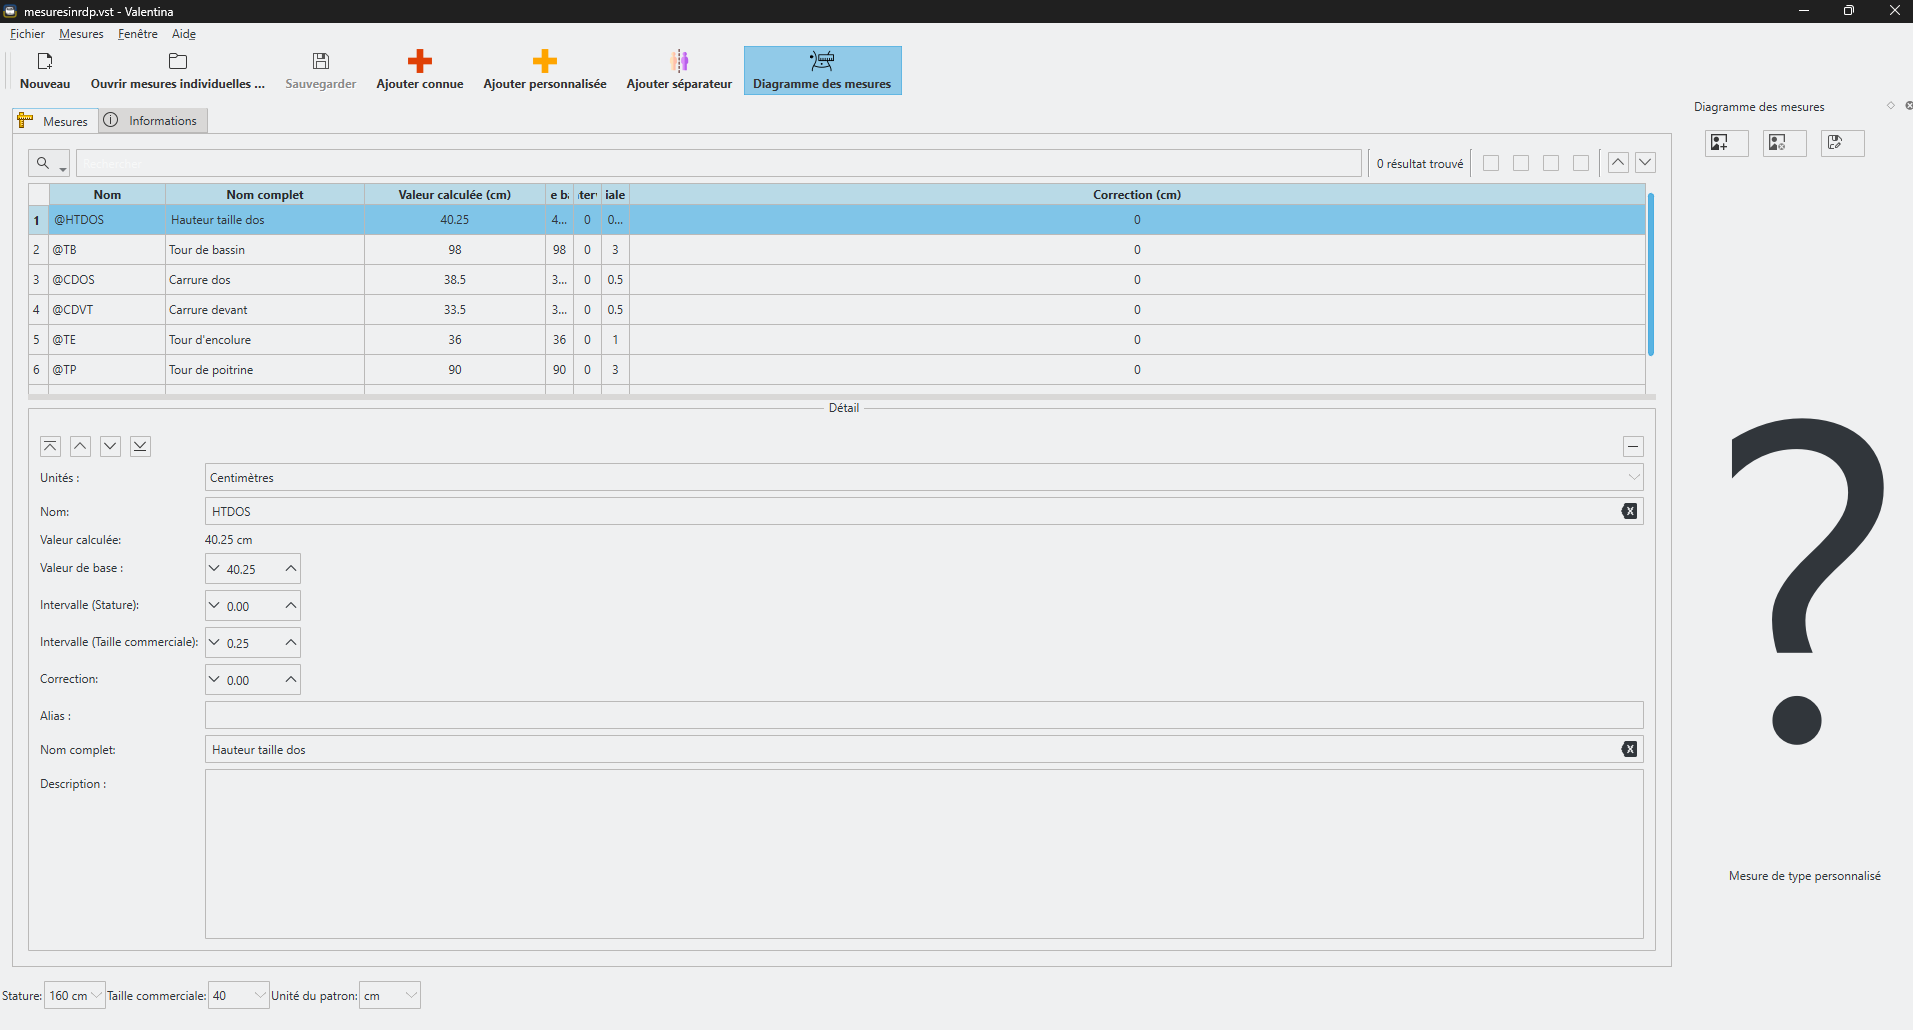Viewport: 1913px width, 1030px height.
Task: Open individual measurements with Ouvrir mesures individuelles
Action: click(177, 71)
